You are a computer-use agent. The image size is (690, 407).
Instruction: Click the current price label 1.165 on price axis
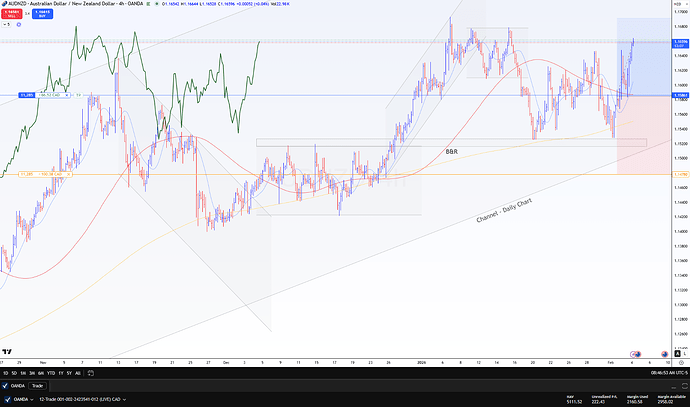680,43
